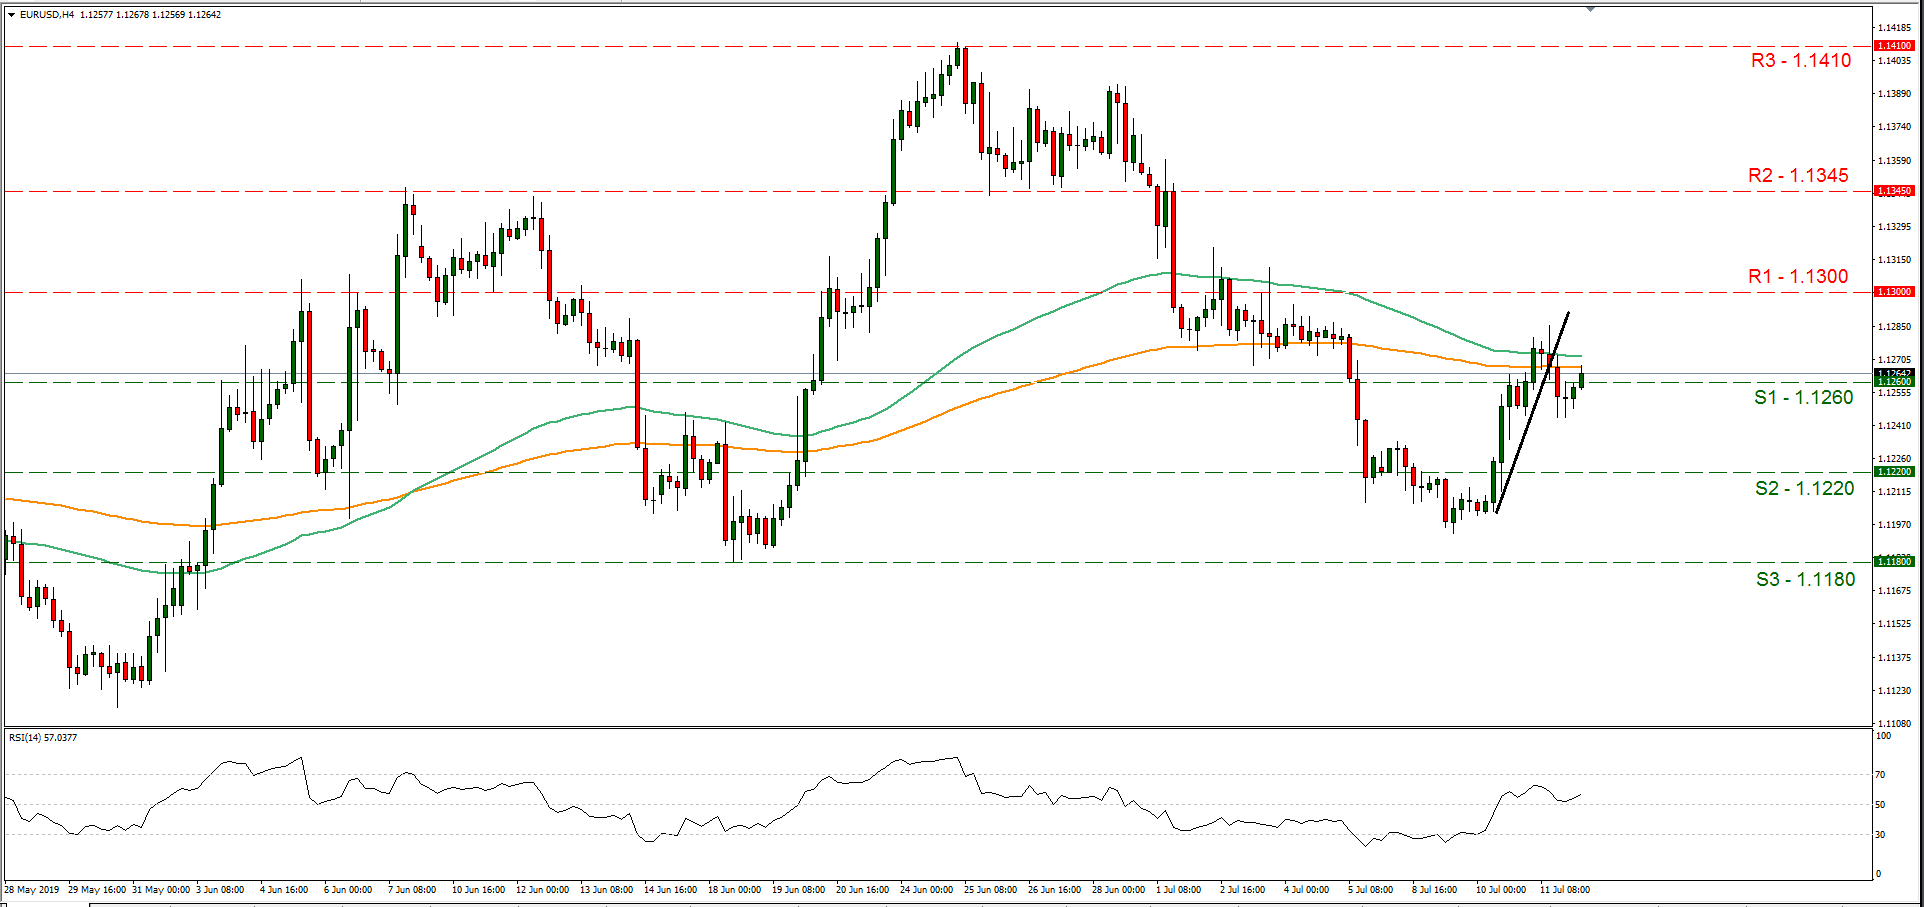Click the RSI 50 level label
This screenshot has height=907, width=1924.
(x=1880, y=805)
